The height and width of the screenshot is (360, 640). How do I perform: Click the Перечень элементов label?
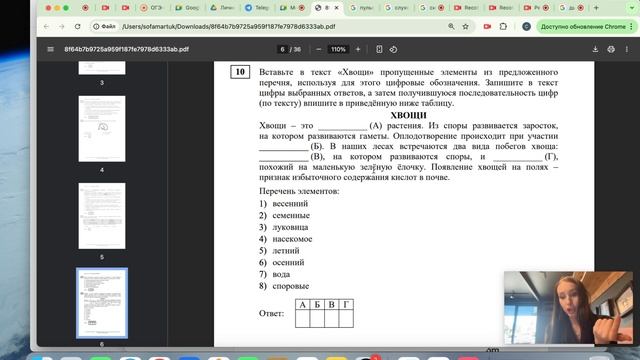coord(299,191)
